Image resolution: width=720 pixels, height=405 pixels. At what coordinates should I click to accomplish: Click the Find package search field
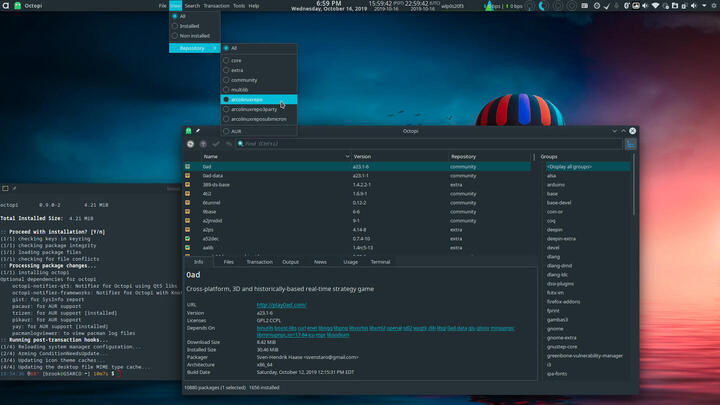[429, 144]
